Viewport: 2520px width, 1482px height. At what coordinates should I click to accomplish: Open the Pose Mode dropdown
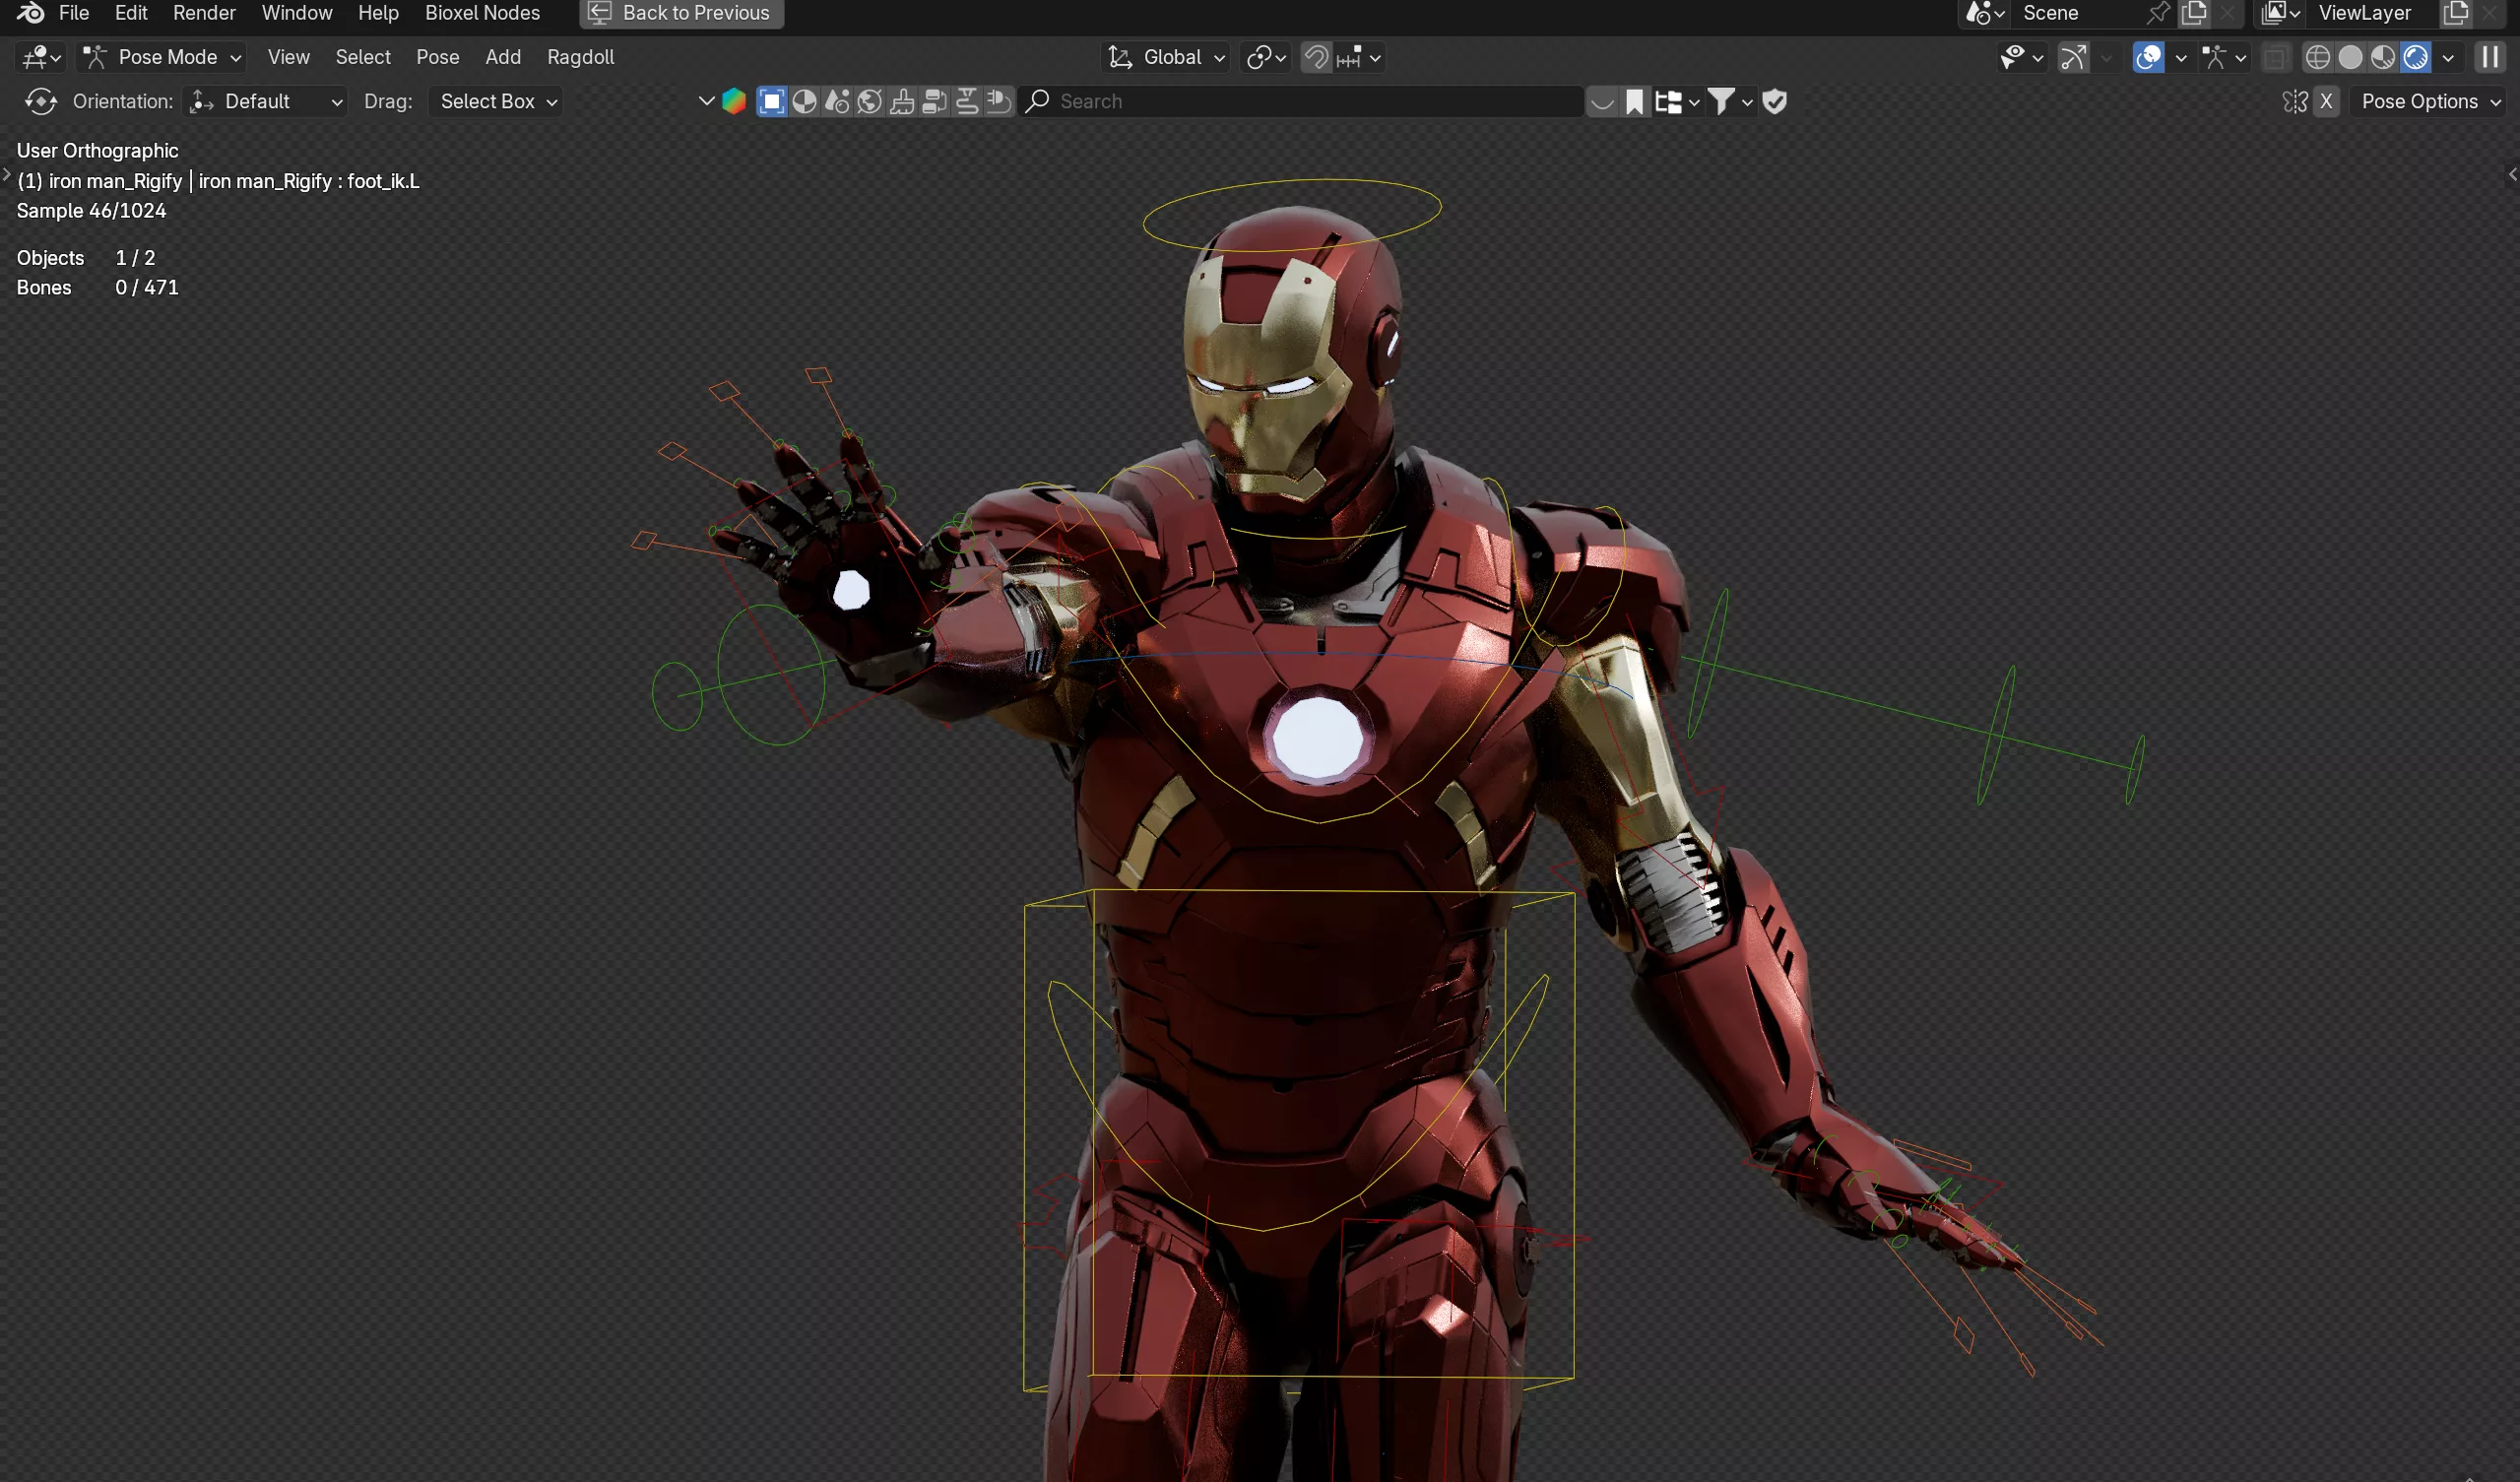(162, 57)
